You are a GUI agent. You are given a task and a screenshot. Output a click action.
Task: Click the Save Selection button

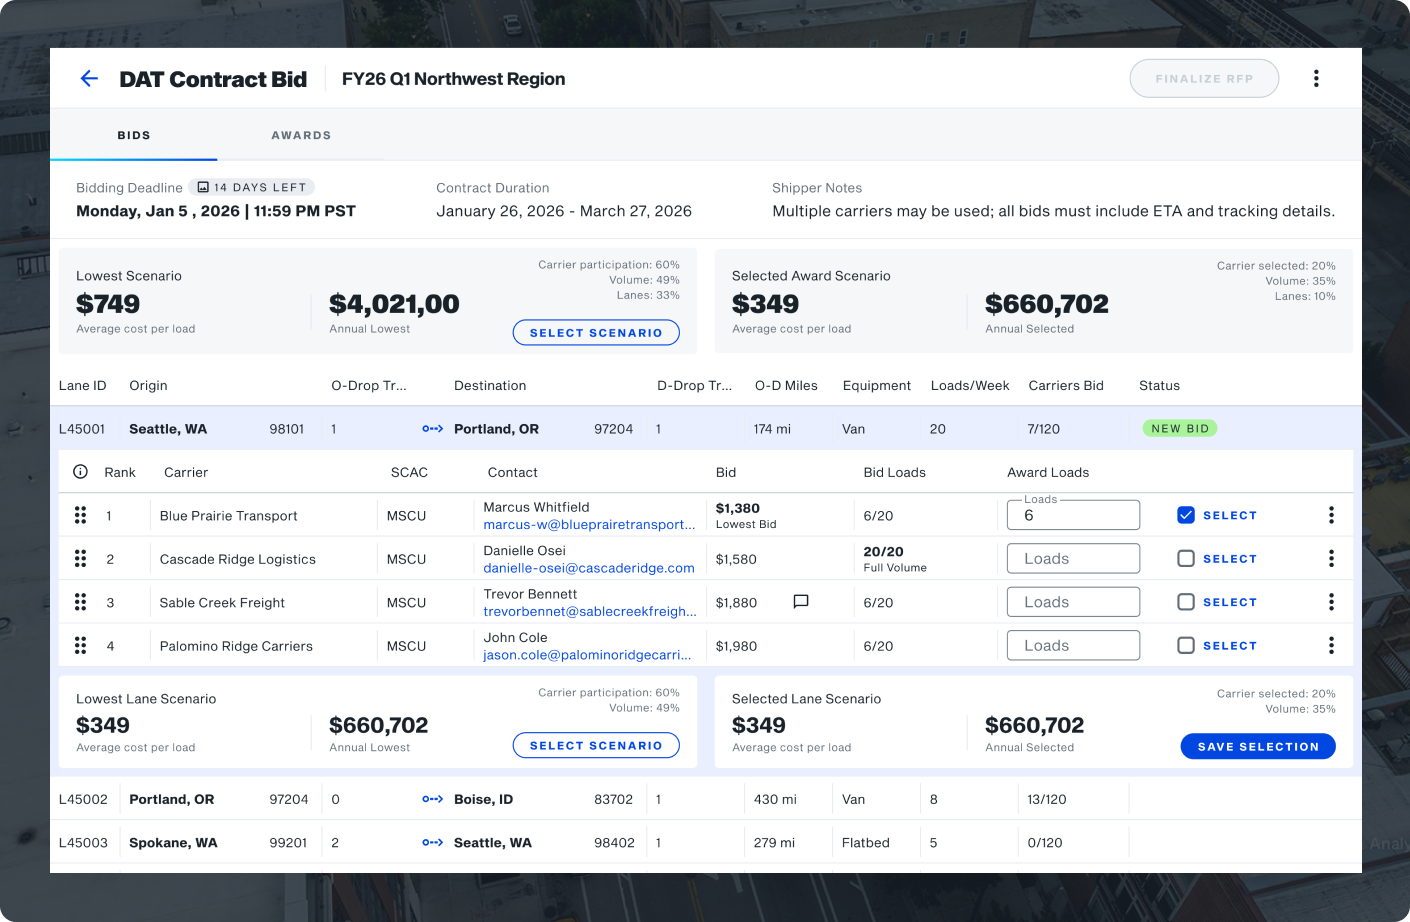tap(1258, 747)
